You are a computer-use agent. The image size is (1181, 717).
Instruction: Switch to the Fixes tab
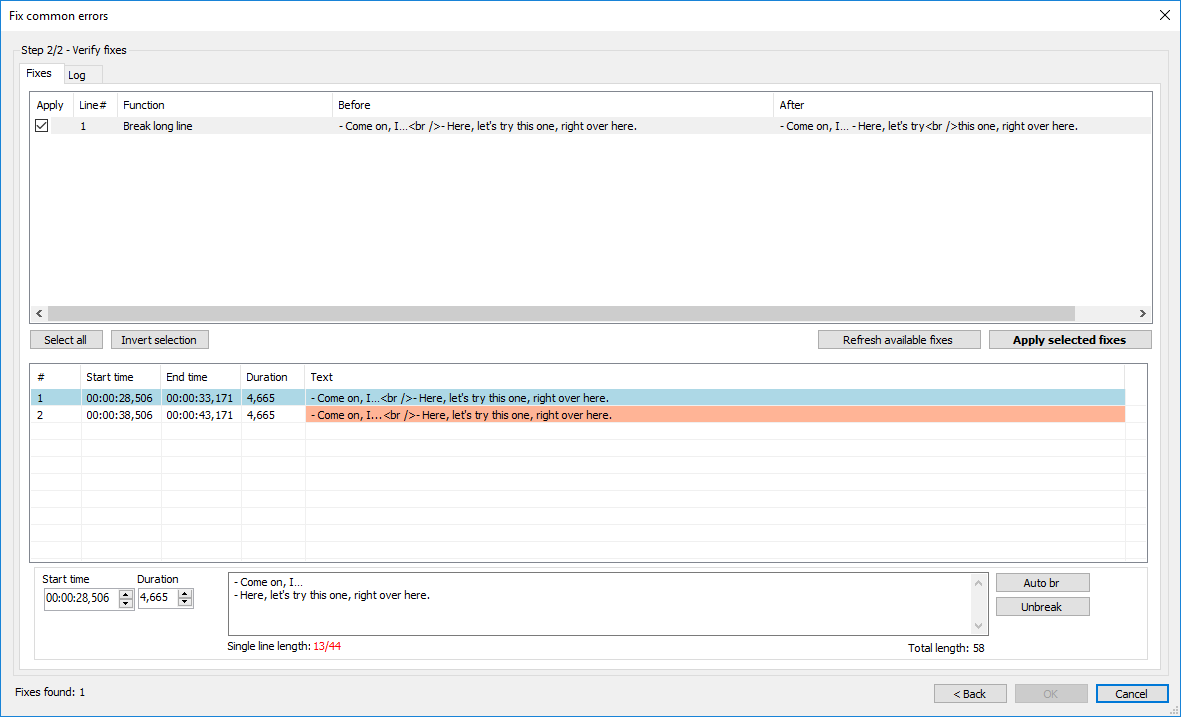(41, 73)
